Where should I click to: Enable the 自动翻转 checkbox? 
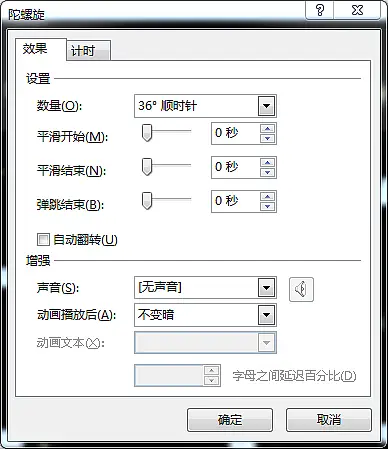[43, 239]
